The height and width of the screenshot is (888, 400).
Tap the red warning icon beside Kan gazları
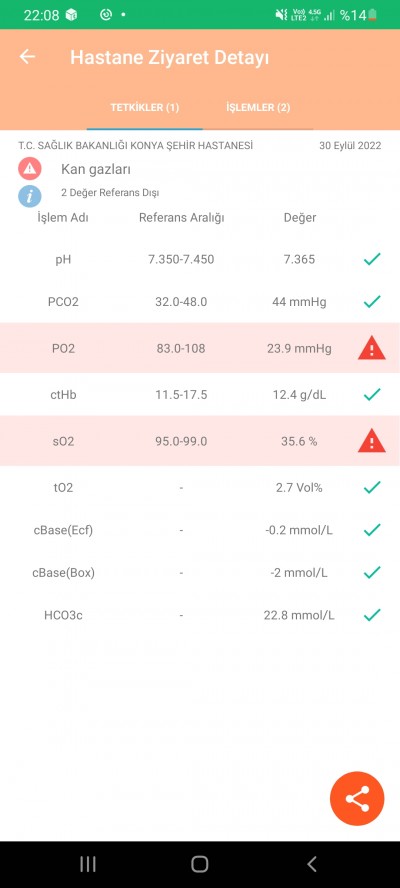click(29, 169)
